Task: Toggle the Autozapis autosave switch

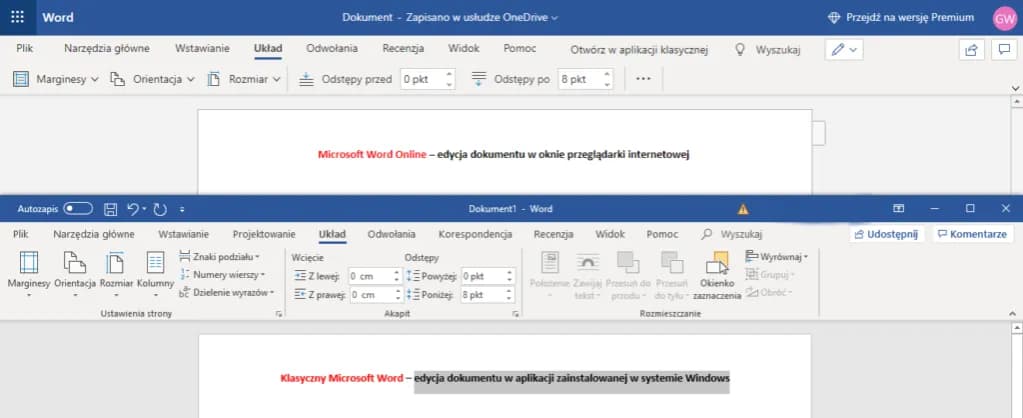Action: point(77,209)
